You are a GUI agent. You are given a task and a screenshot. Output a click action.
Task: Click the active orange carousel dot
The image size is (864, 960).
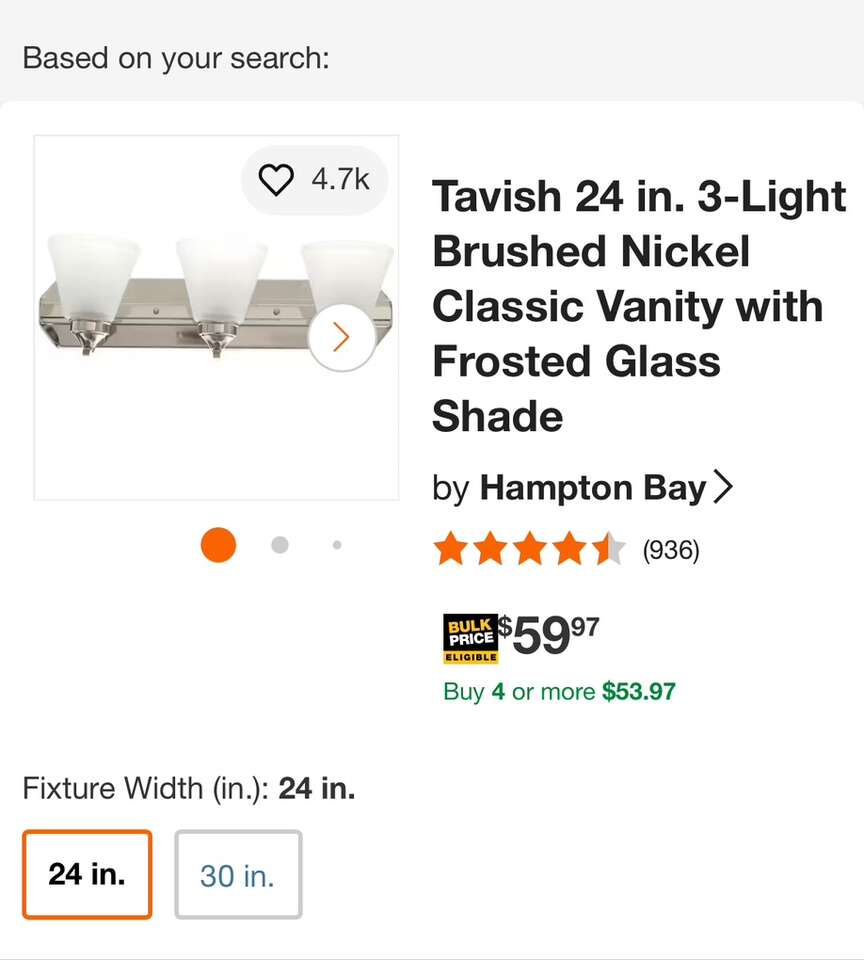pos(217,545)
